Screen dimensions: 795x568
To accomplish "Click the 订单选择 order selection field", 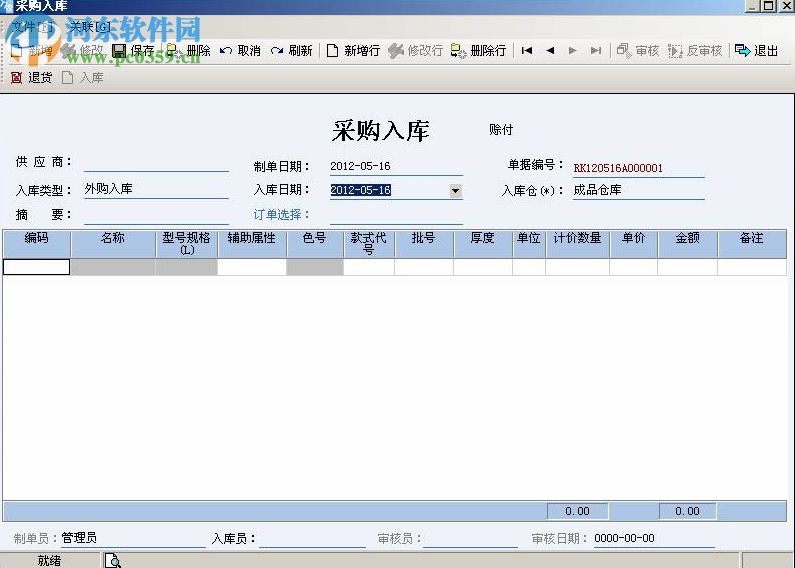I will tap(396, 215).
